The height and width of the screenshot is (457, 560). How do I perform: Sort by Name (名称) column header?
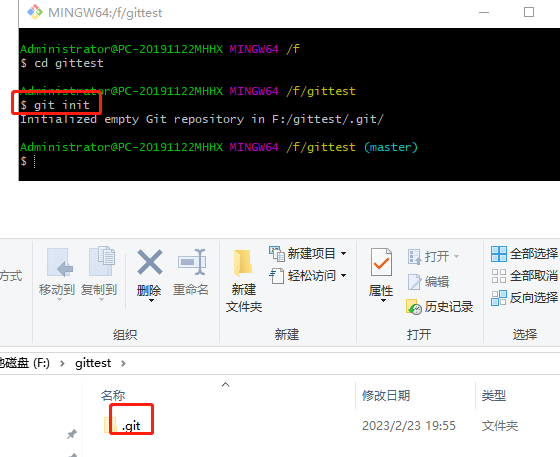tap(113, 396)
